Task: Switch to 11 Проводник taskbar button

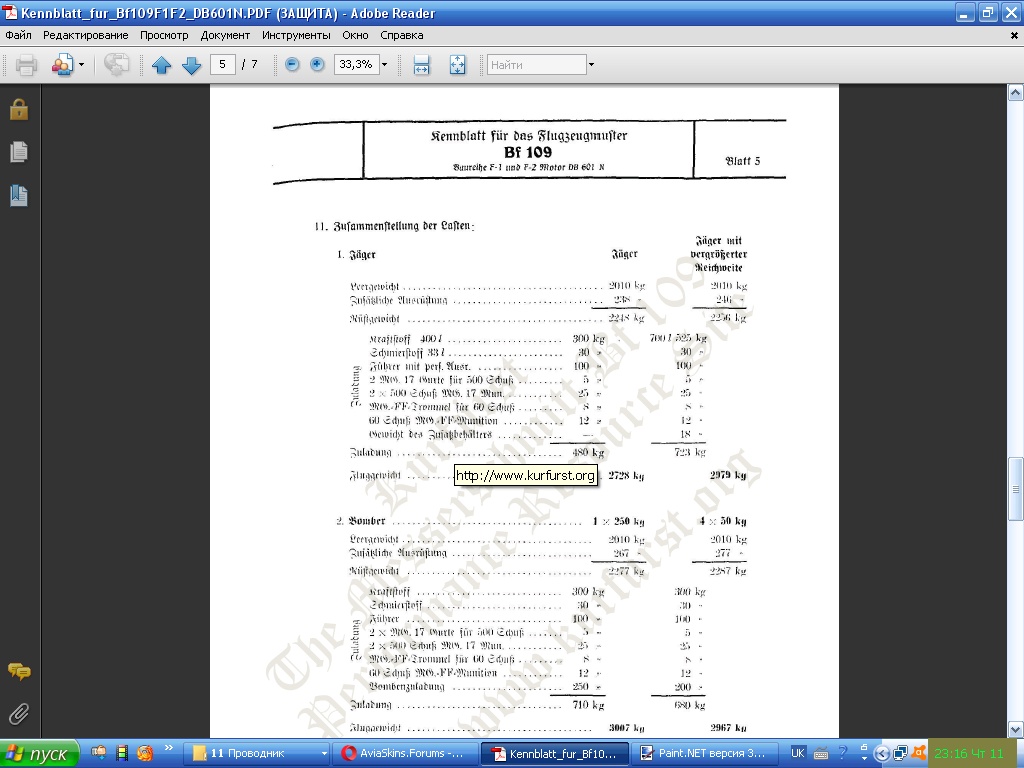Action: pos(259,754)
